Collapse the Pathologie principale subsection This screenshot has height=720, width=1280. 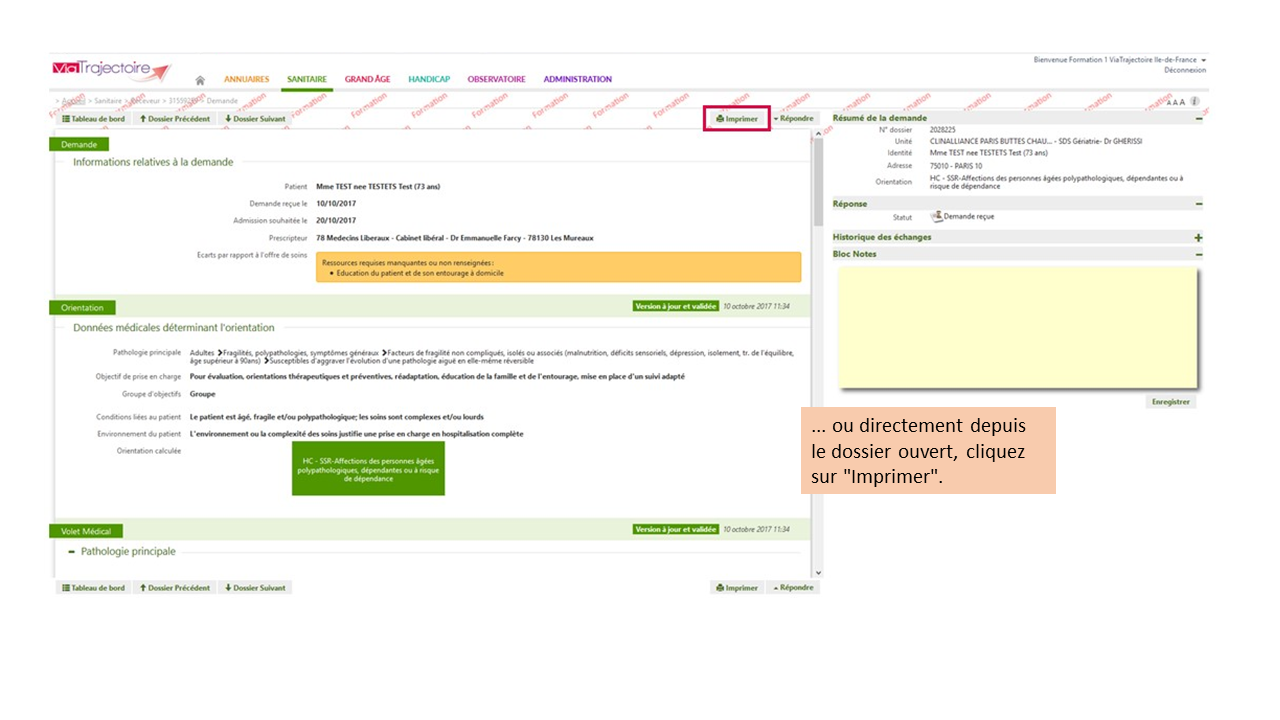point(71,552)
